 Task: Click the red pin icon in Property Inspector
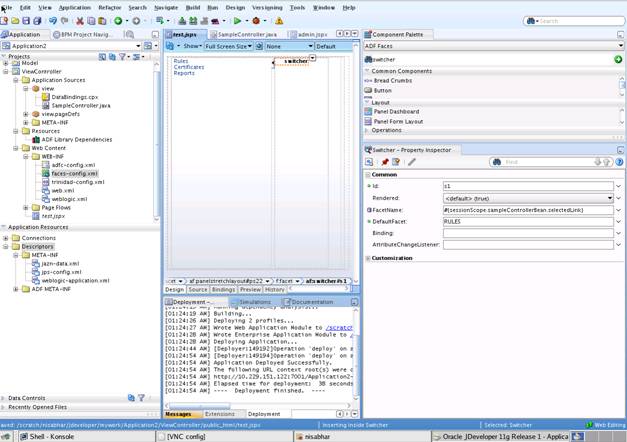[x=385, y=162]
